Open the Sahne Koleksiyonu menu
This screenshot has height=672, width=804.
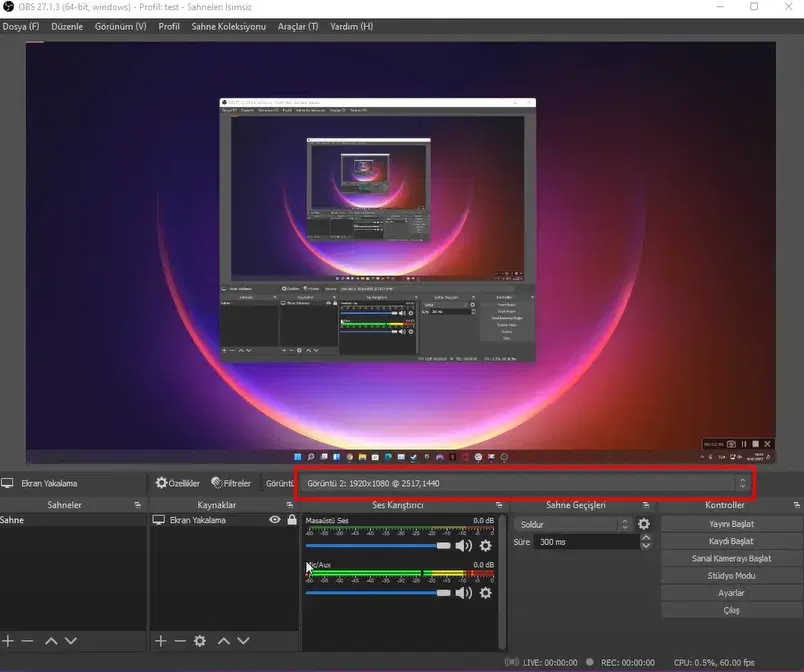click(229, 27)
